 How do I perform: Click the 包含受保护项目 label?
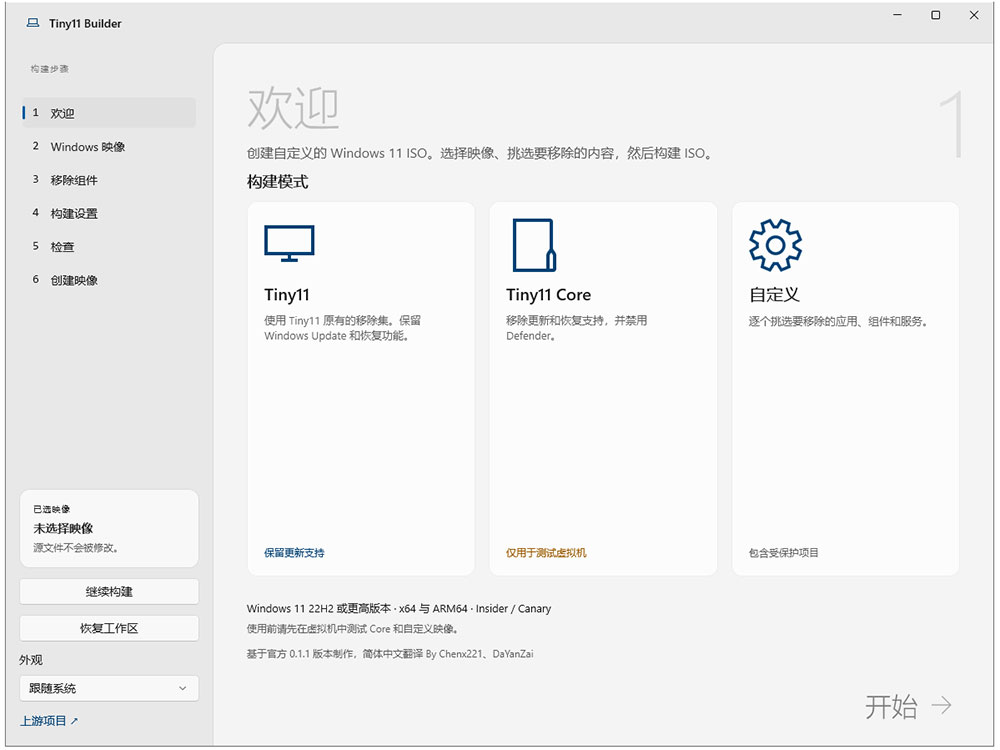tap(784, 553)
